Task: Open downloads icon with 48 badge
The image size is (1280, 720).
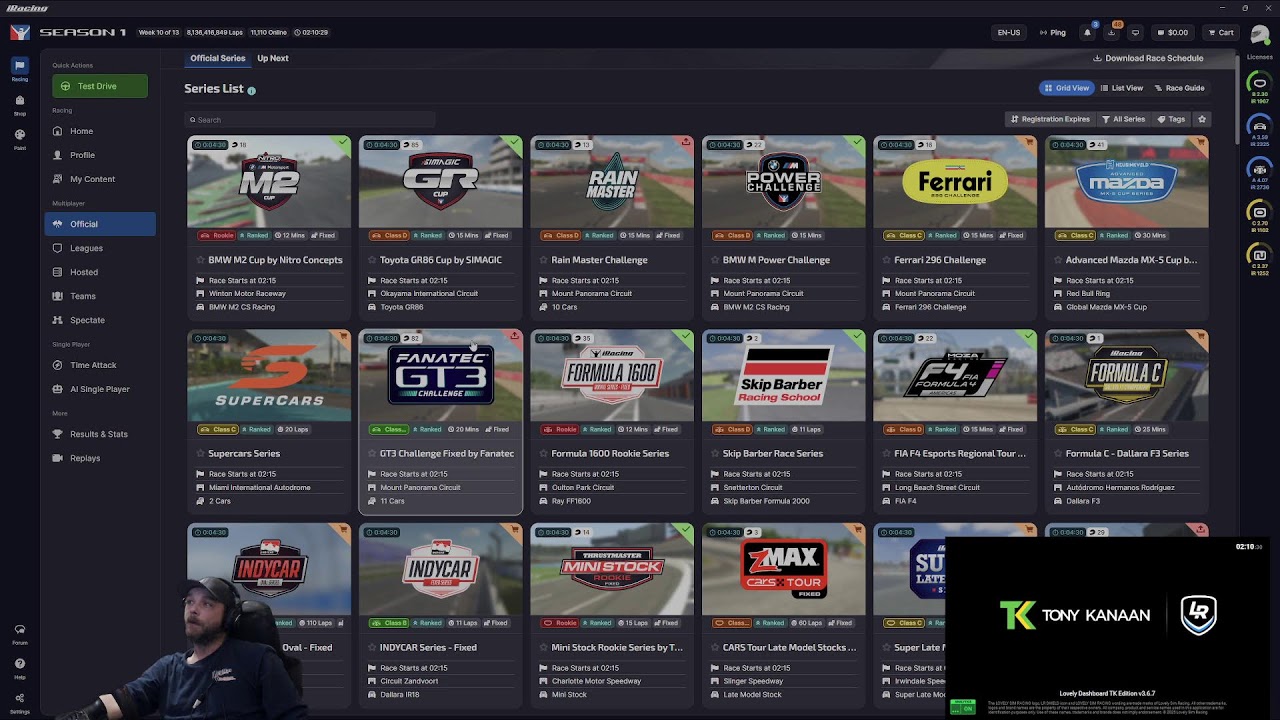Action: 1111,32
